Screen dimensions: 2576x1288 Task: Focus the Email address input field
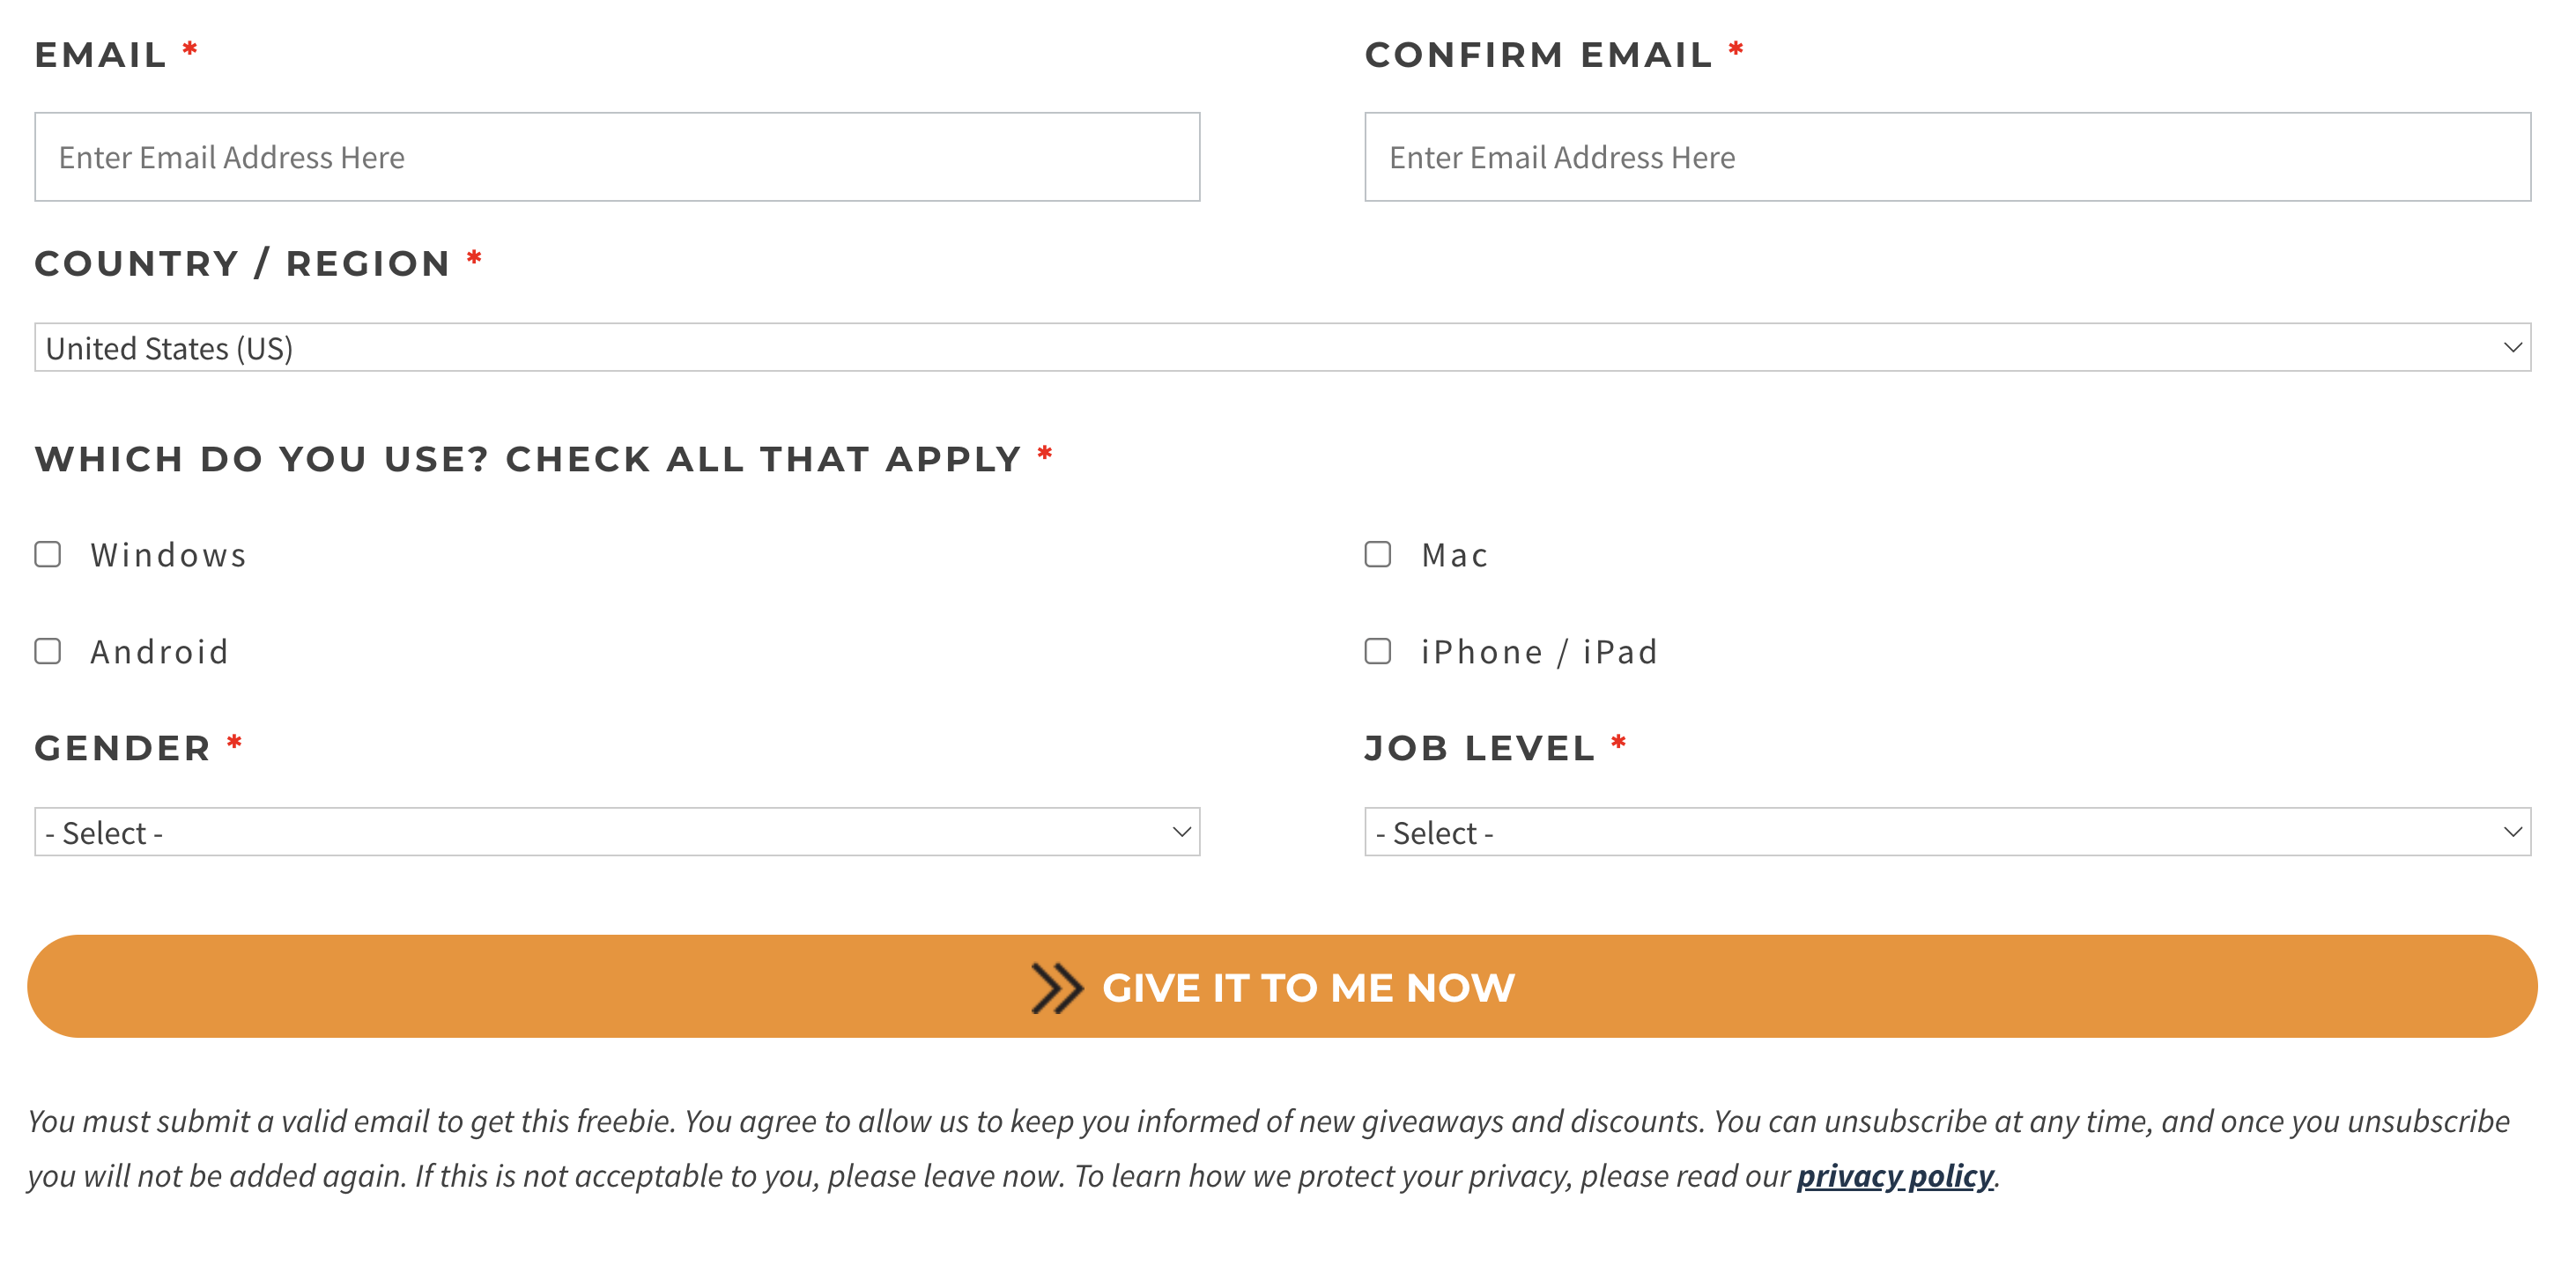pyautogui.click(x=617, y=157)
